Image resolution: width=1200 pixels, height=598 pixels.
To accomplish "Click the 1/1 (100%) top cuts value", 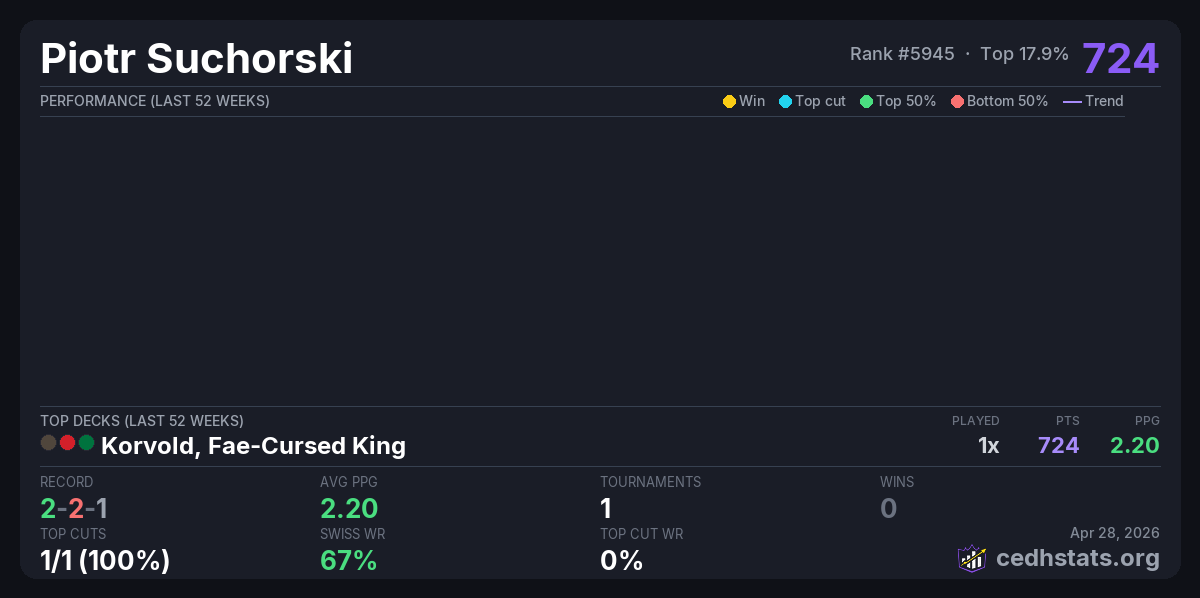I will 105,561.
